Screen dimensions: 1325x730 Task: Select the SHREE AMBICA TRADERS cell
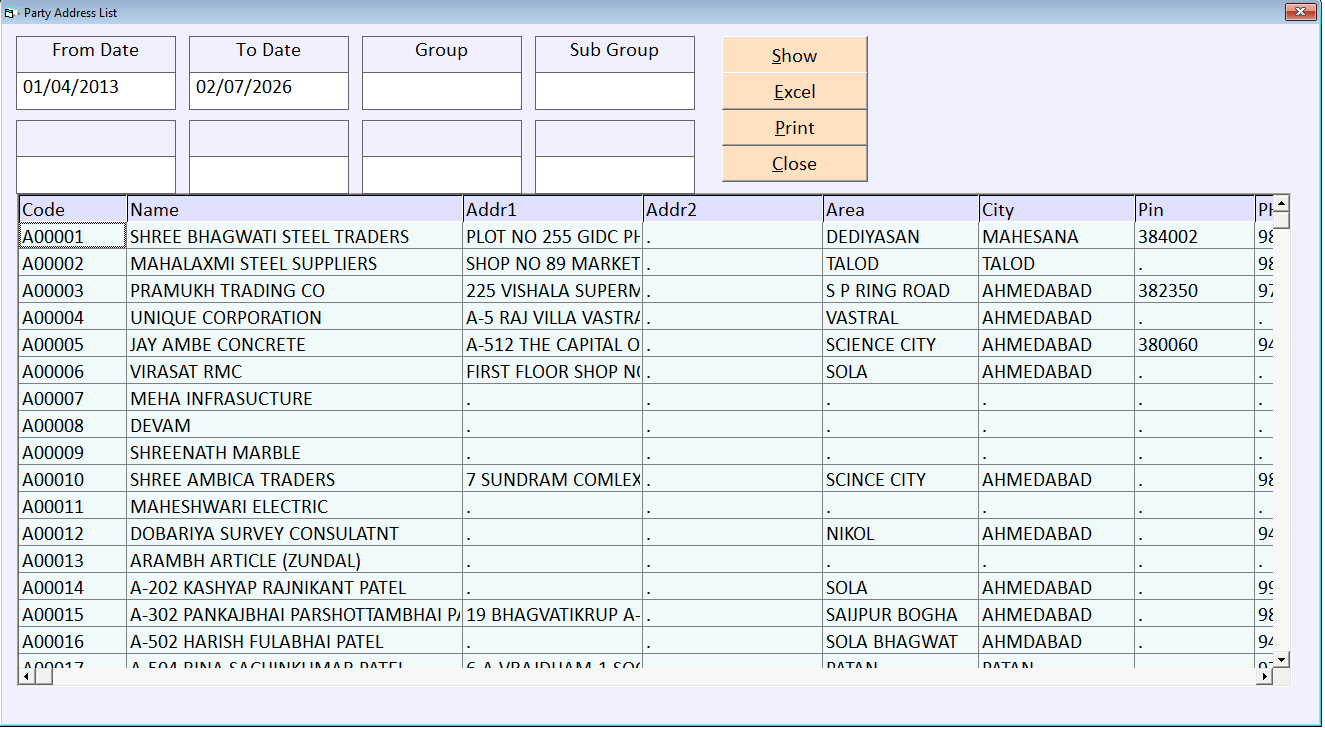pos(295,480)
